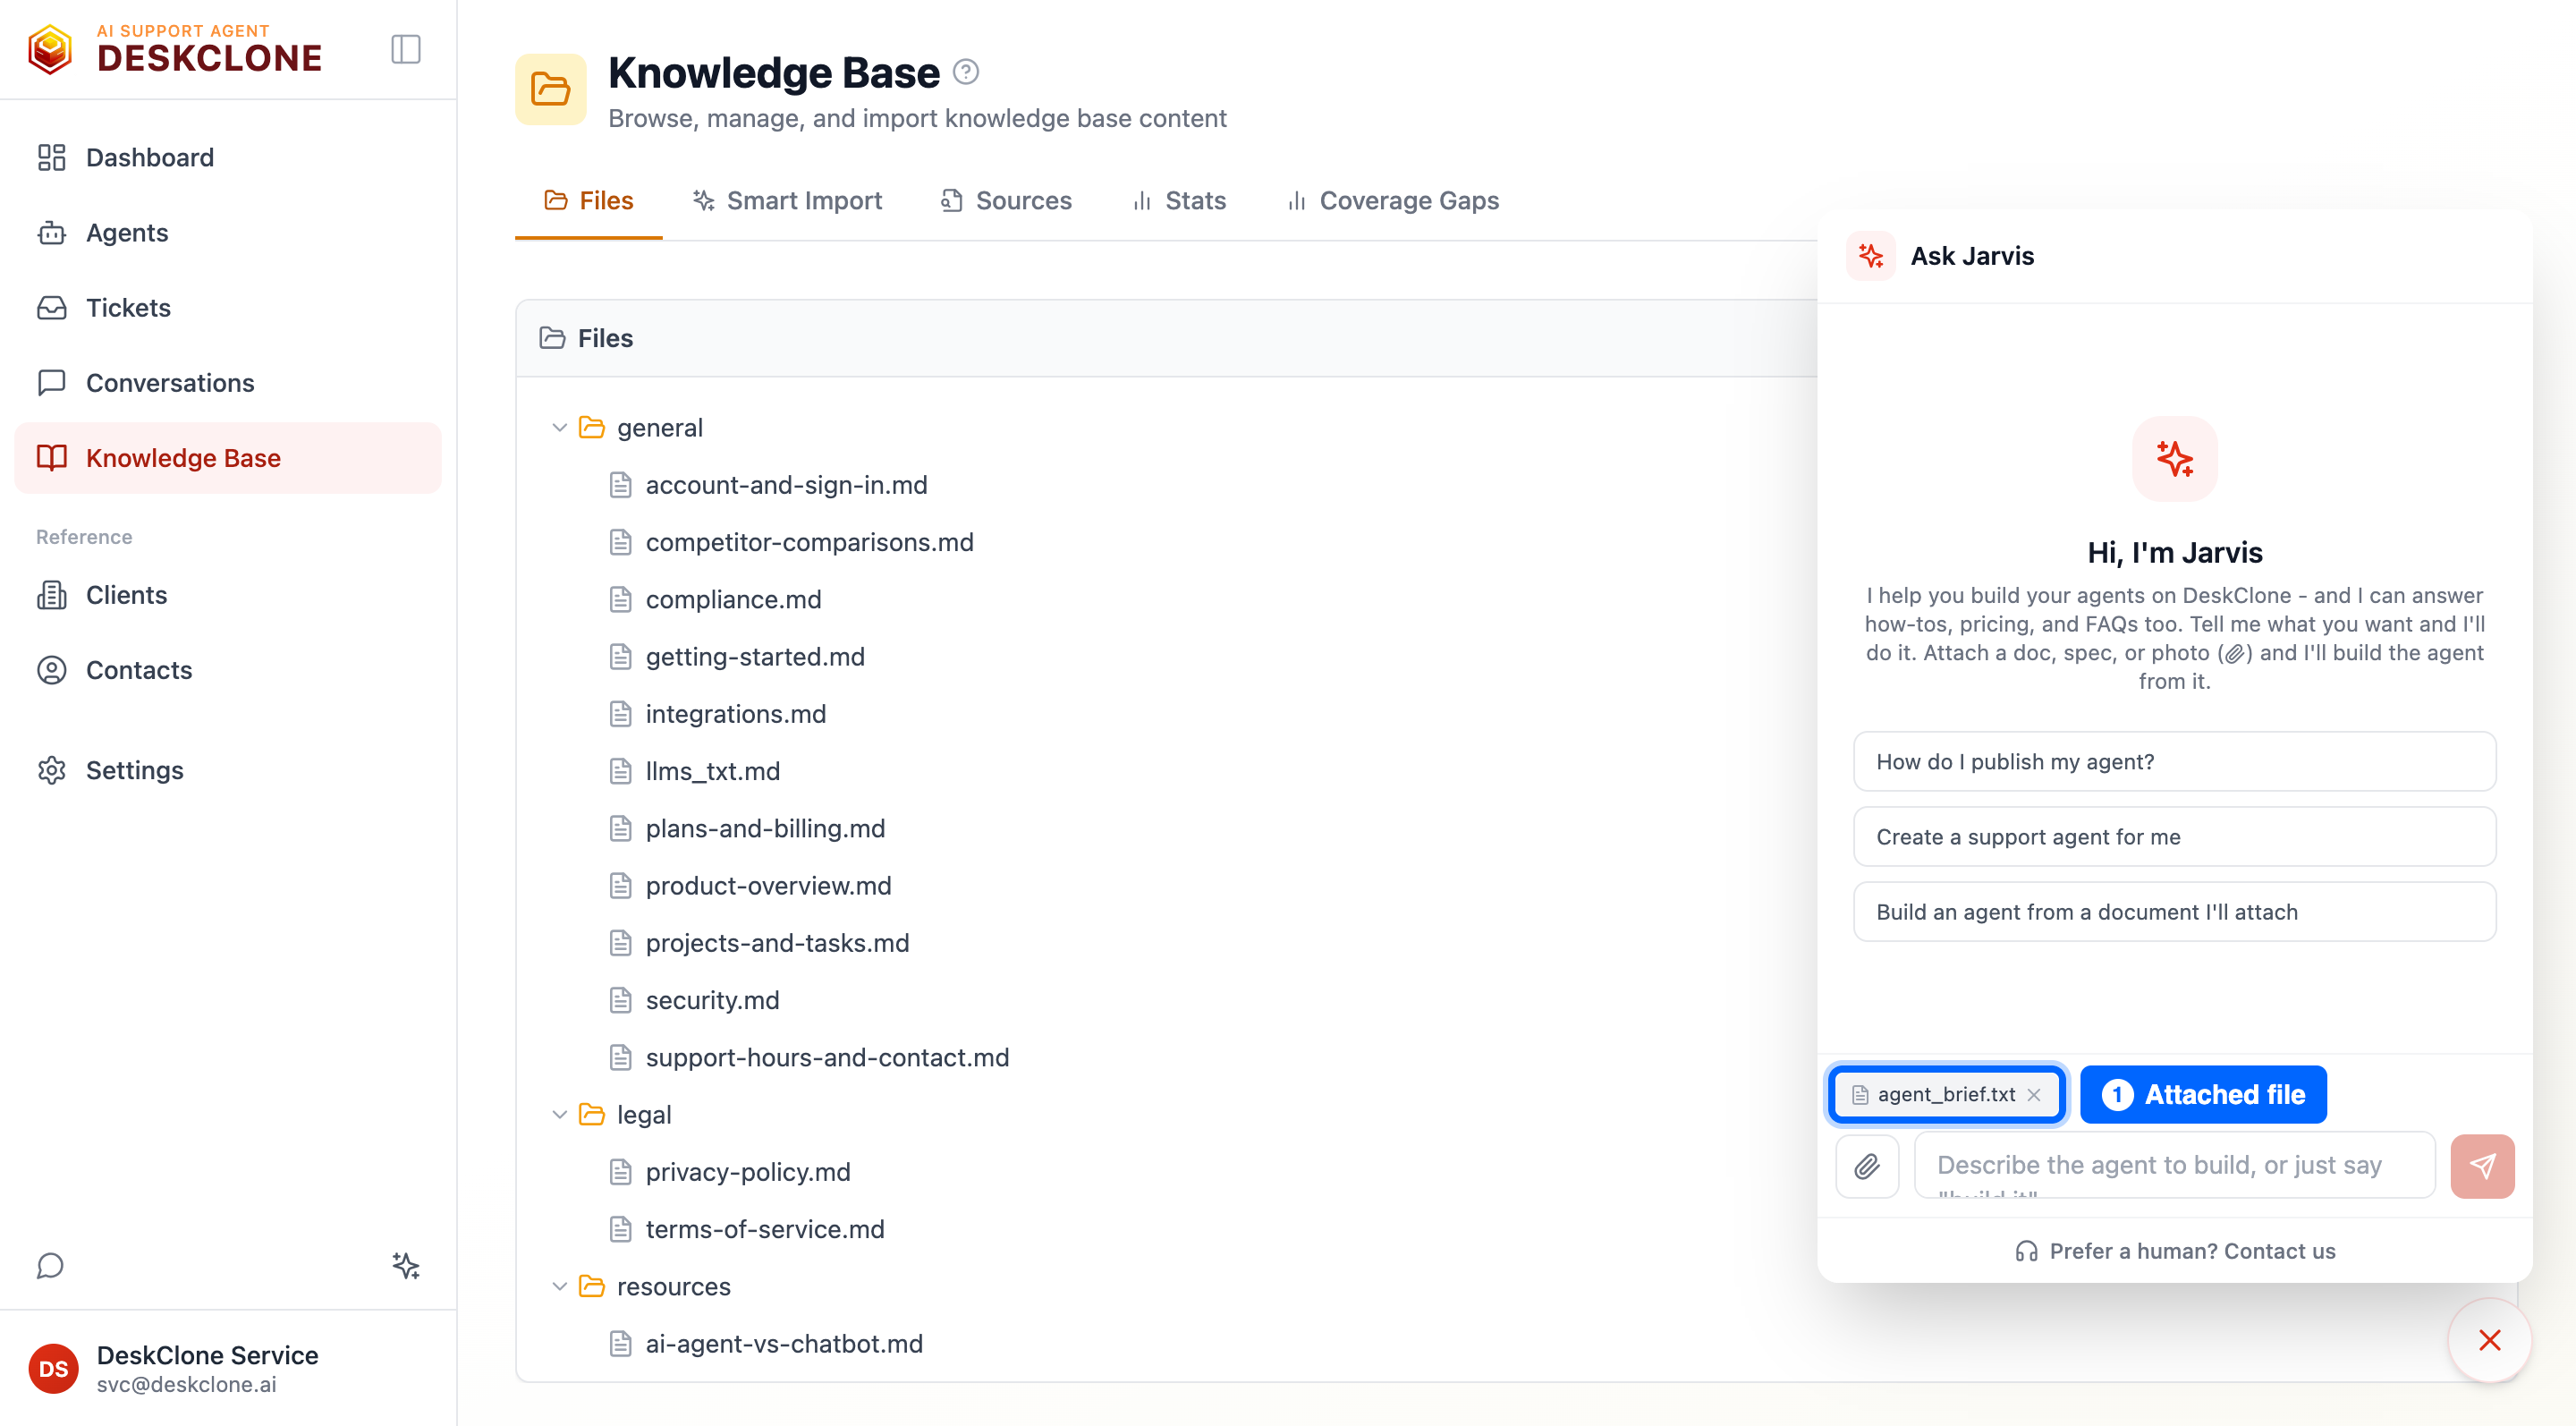Click file icon beside terms-of-service.md
2576x1426 pixels.
620,1228
